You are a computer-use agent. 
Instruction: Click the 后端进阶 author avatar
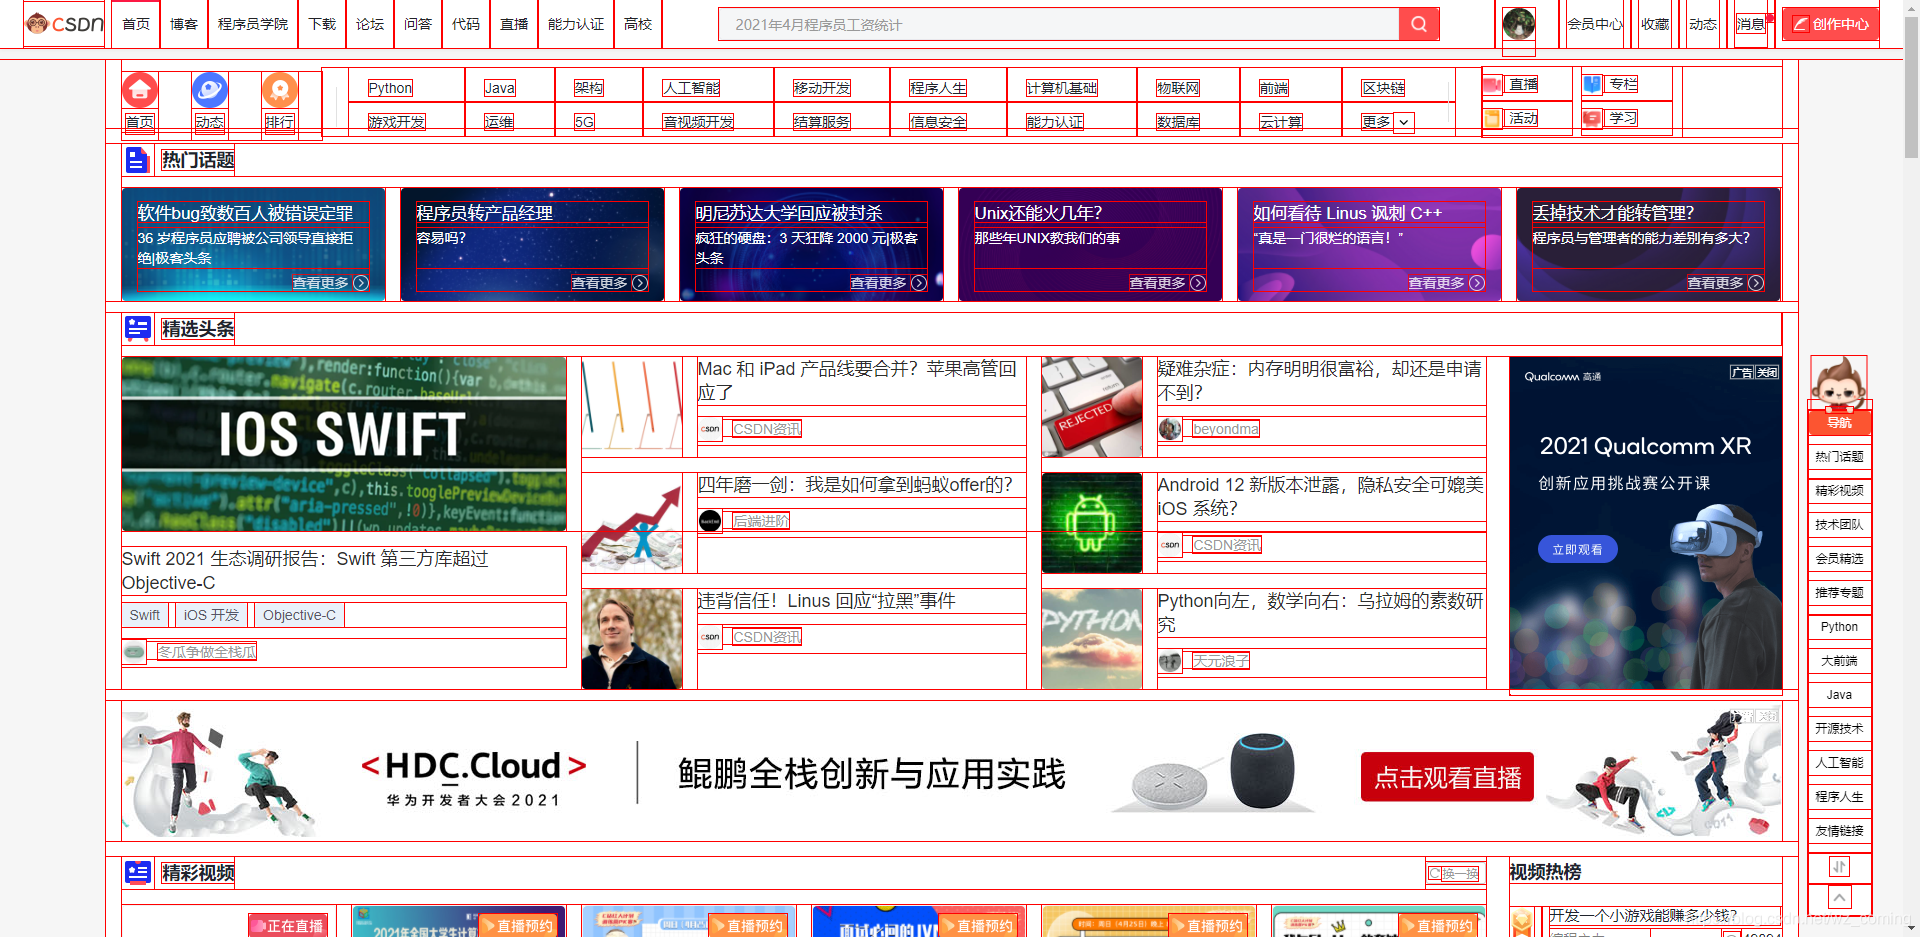coord(710,521)
